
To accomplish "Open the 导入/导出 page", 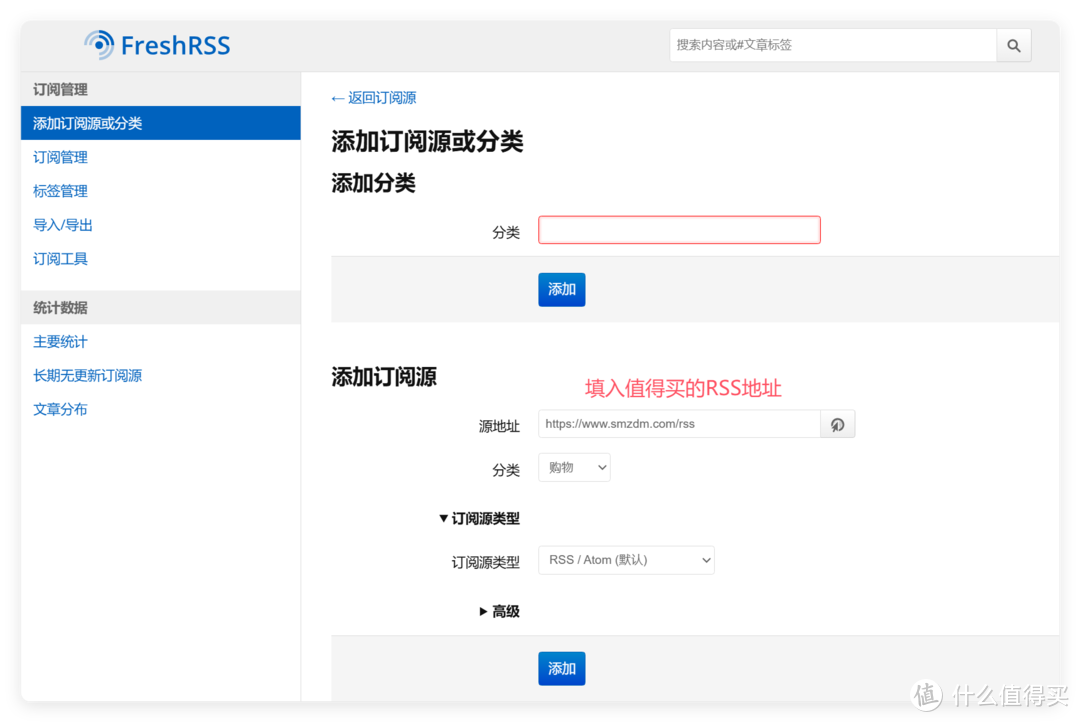I will [x=62, y=225].
